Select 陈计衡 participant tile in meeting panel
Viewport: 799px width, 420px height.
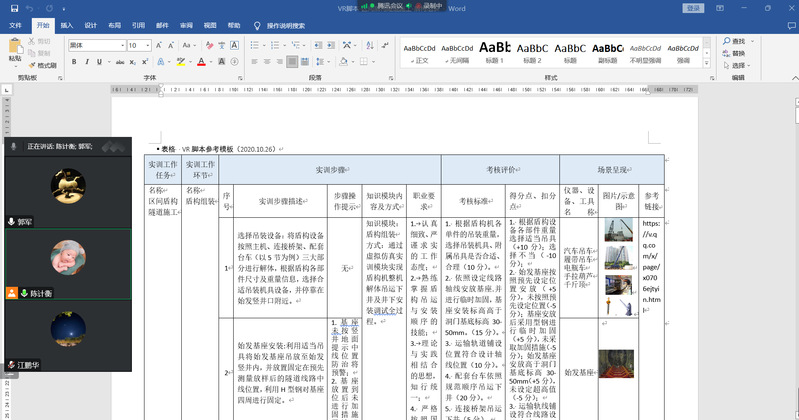(68, 264)
